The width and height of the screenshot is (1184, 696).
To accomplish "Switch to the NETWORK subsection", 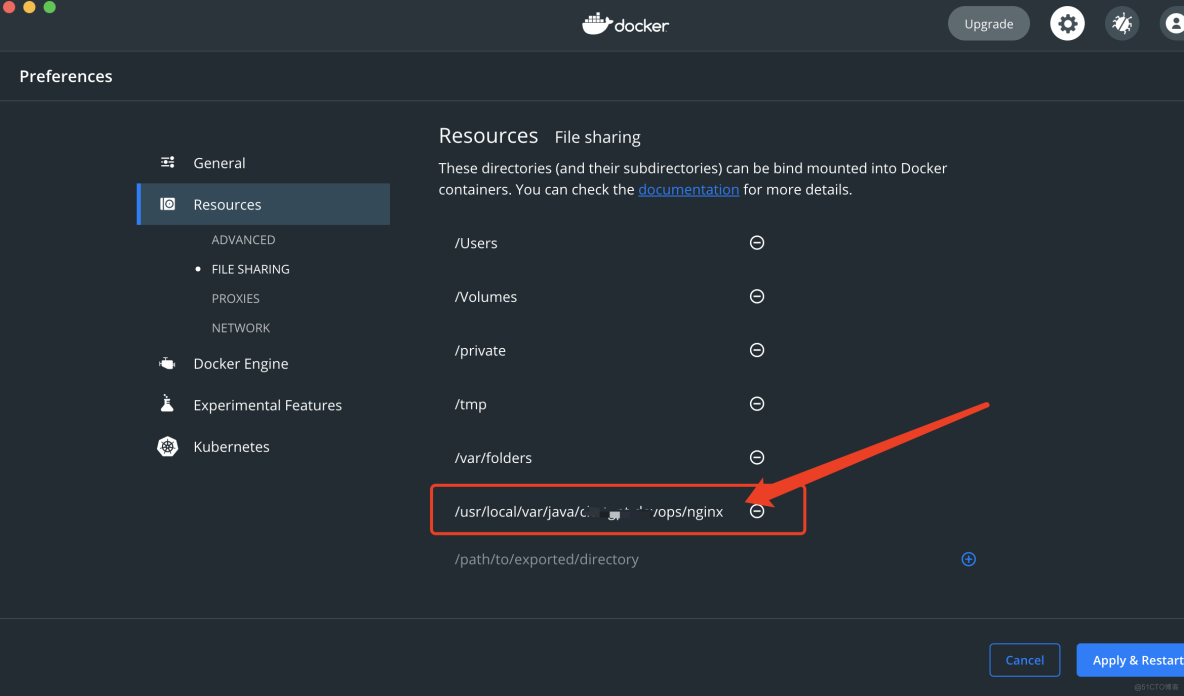I will [x=240, y=328].
